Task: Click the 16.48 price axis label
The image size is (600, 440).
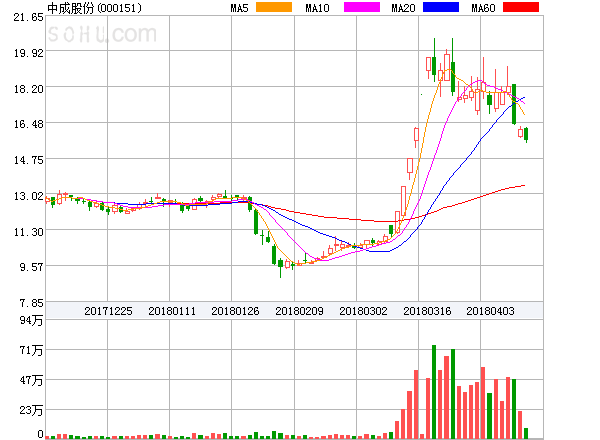Action: (29, 124)
